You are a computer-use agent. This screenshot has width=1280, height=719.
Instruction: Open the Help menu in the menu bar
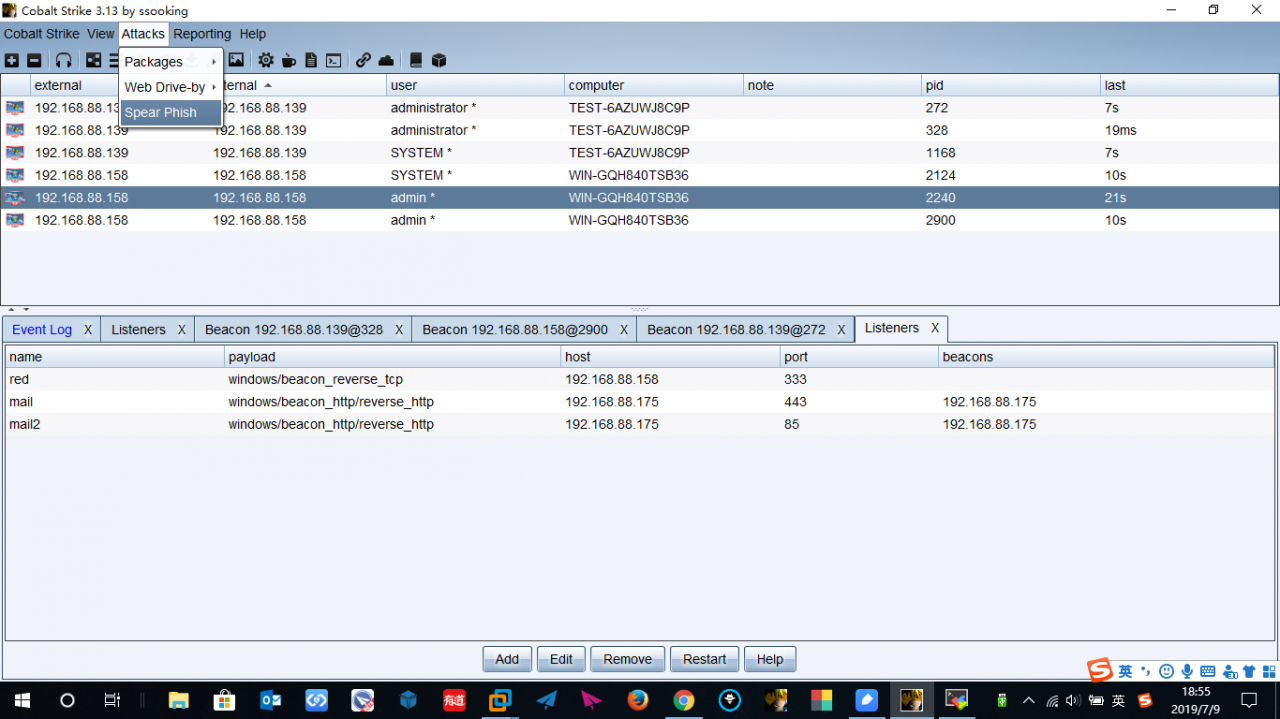click(253, 34)
